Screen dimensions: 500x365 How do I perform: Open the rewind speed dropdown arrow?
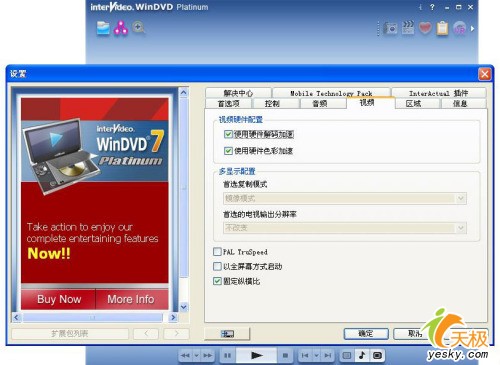coord(197,355)
